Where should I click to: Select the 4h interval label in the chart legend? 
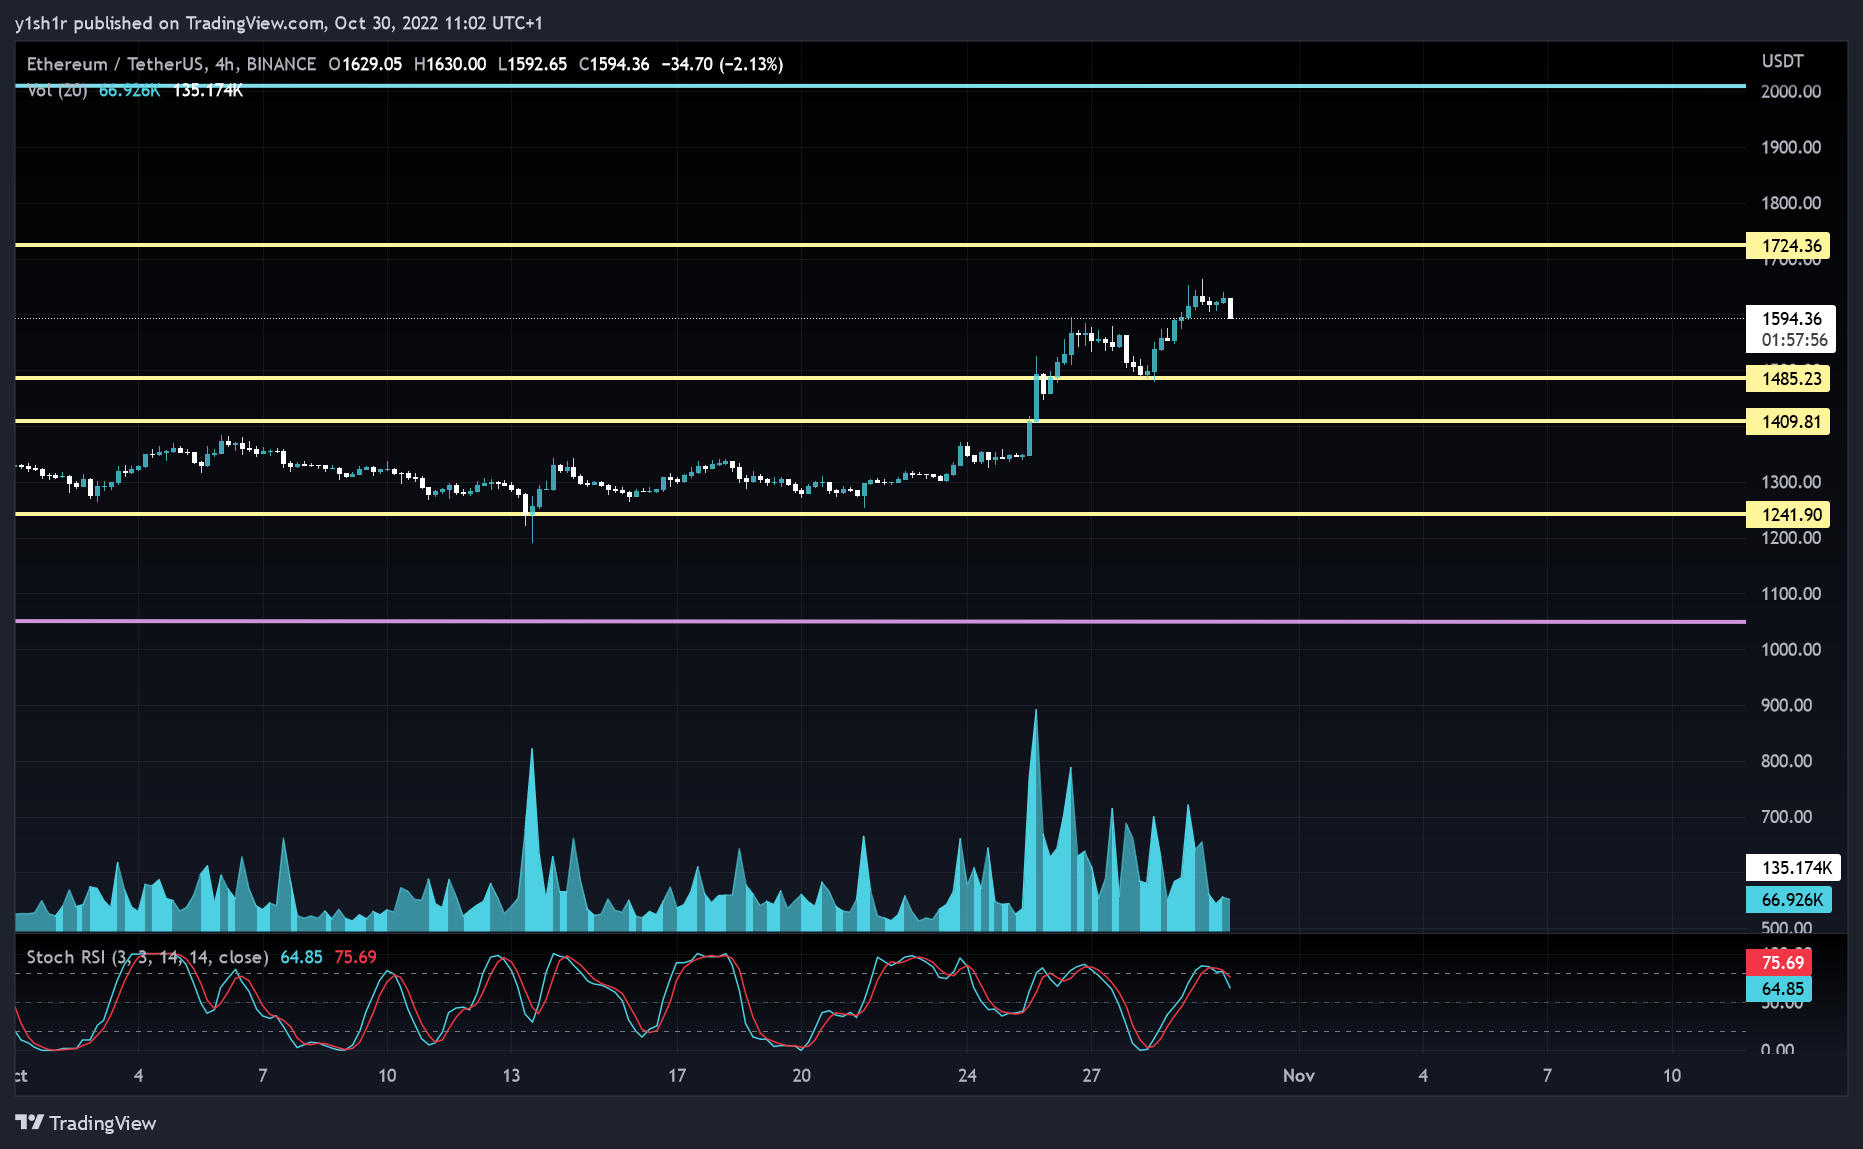coord(225,64)
